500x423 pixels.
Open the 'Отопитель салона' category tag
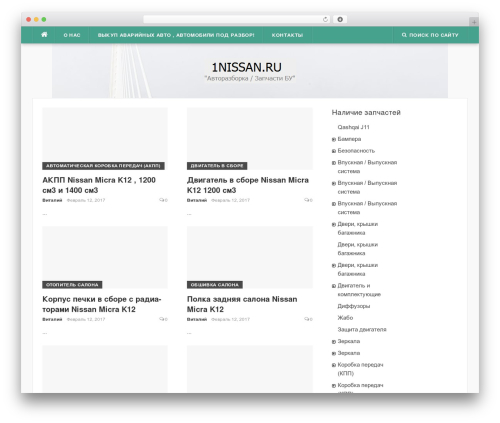coord(72,285)
